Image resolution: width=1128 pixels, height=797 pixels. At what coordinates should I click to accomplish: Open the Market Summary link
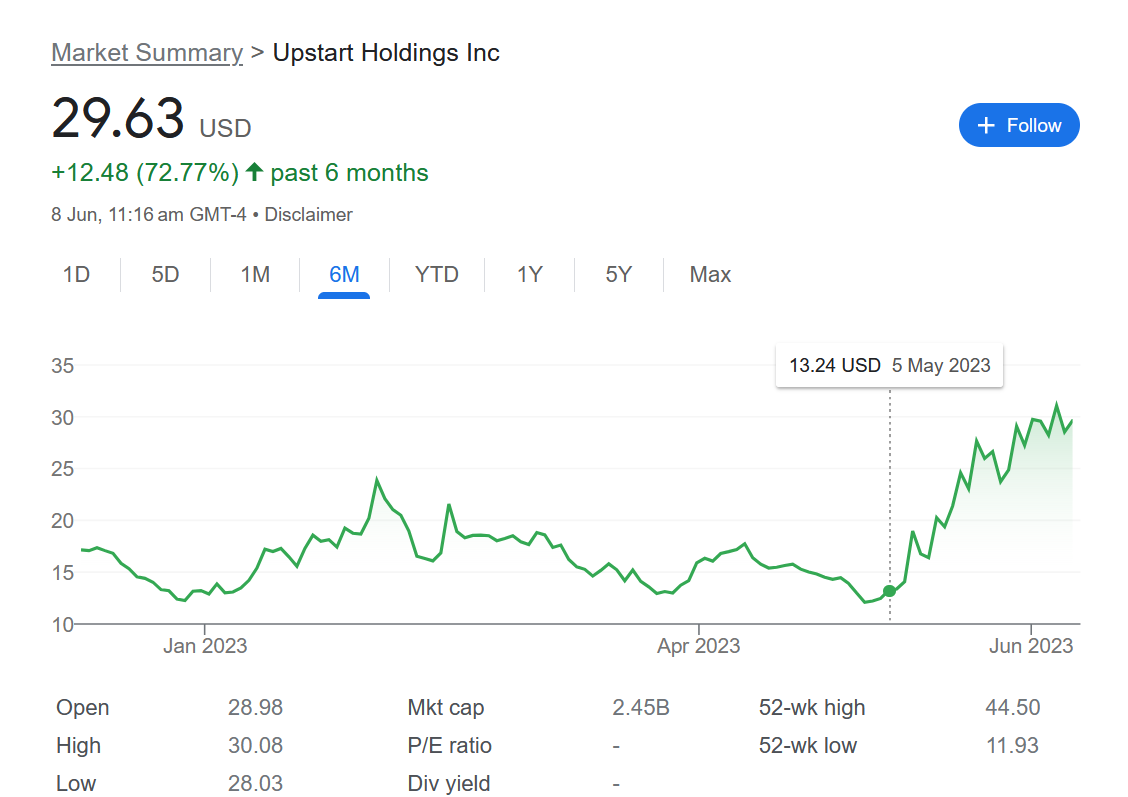147,53
